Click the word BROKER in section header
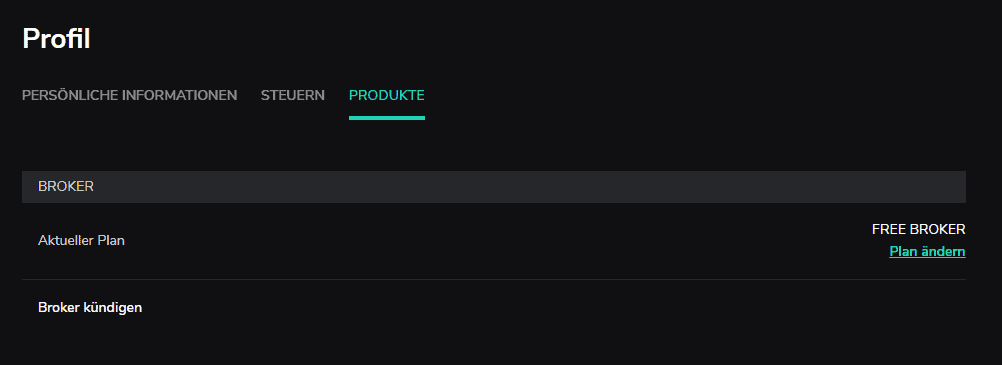Viewport: 1002px width, 365px height. coord(66,187)
